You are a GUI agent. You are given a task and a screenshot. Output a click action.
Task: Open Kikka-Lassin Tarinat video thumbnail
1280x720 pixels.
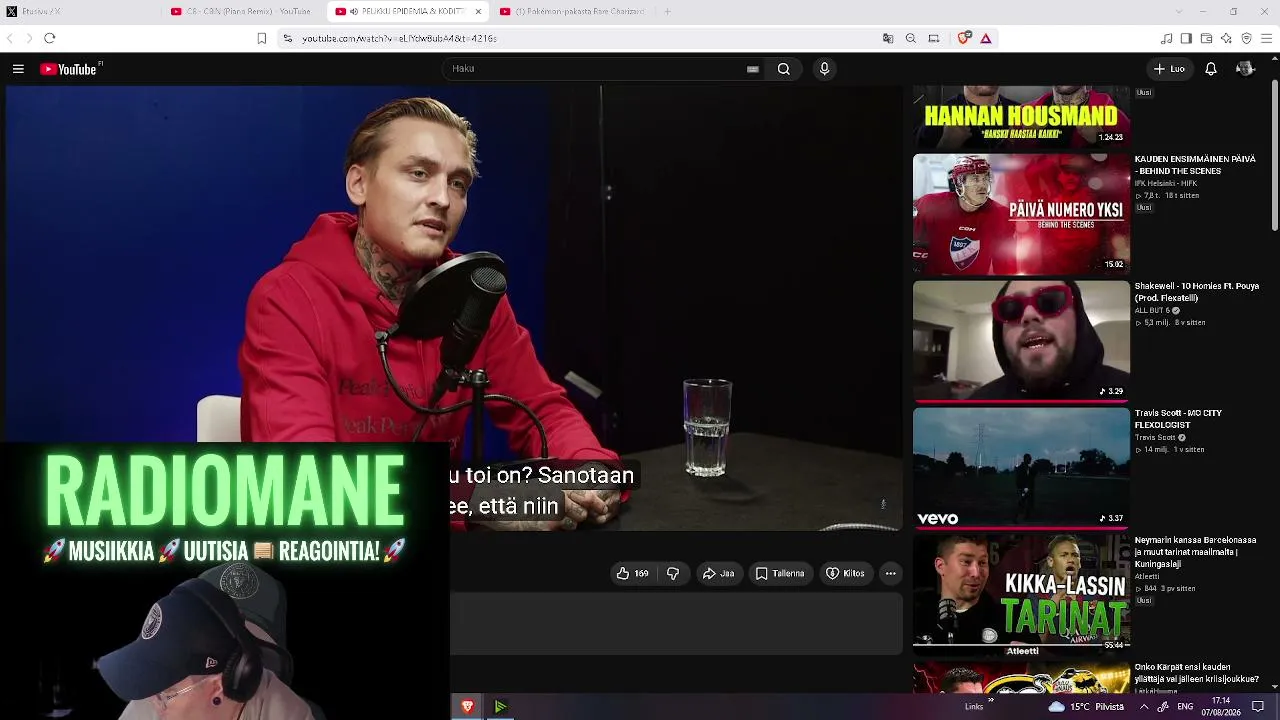[1021, 595]
